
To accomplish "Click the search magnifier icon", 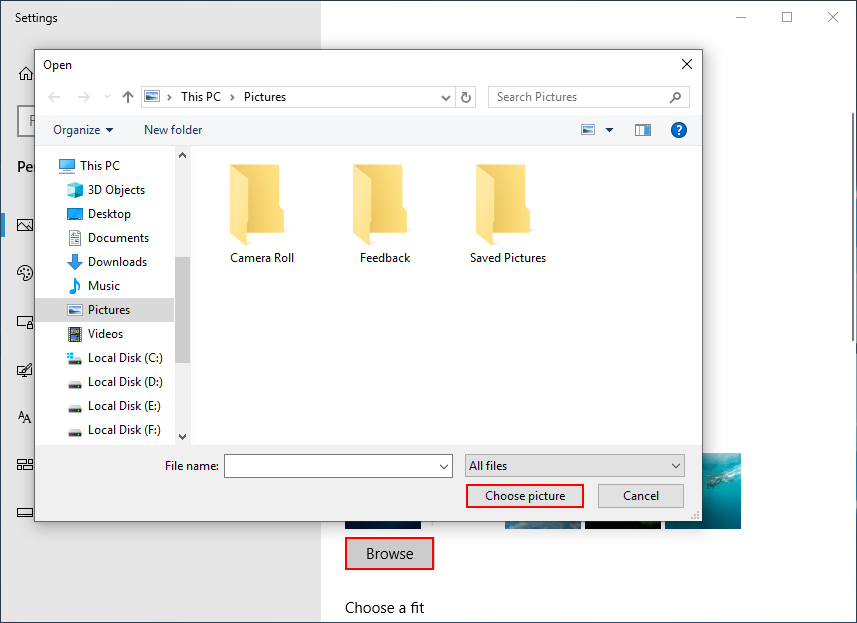I will [x=676, y=97].
